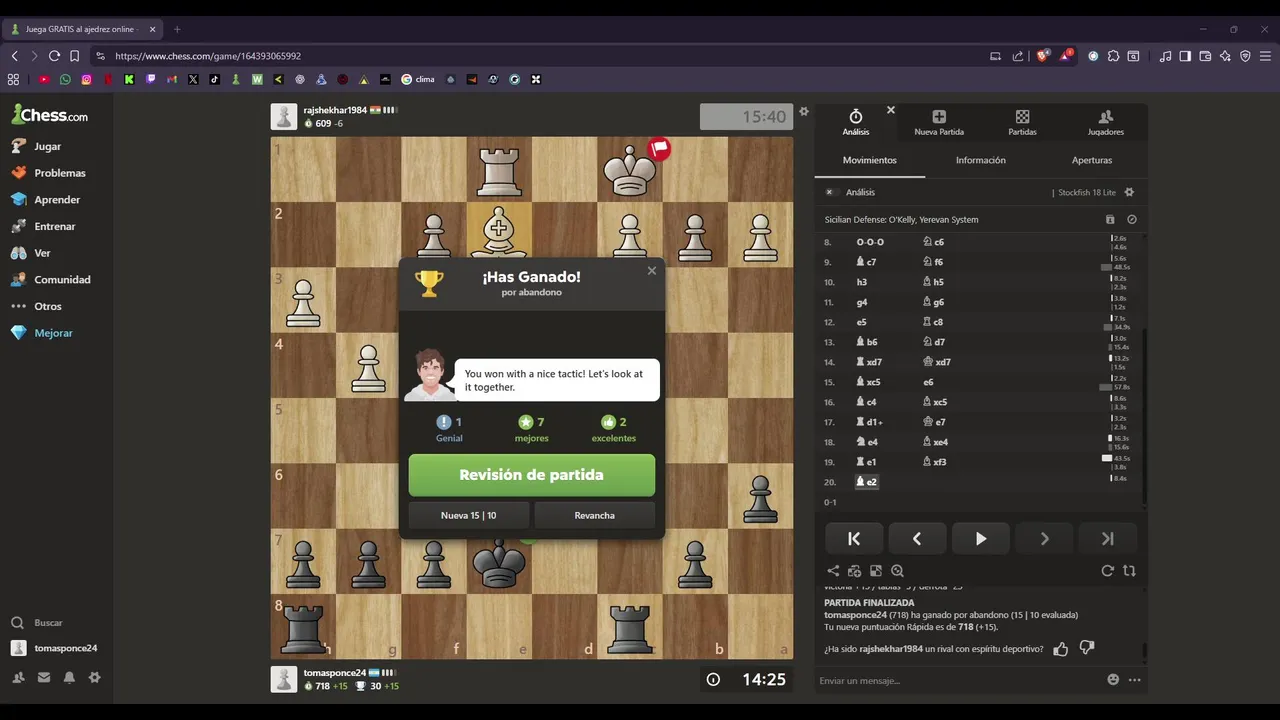Select the Nueva Partida tab
The width and height of the screenshot is (1280, 720).
939,123
